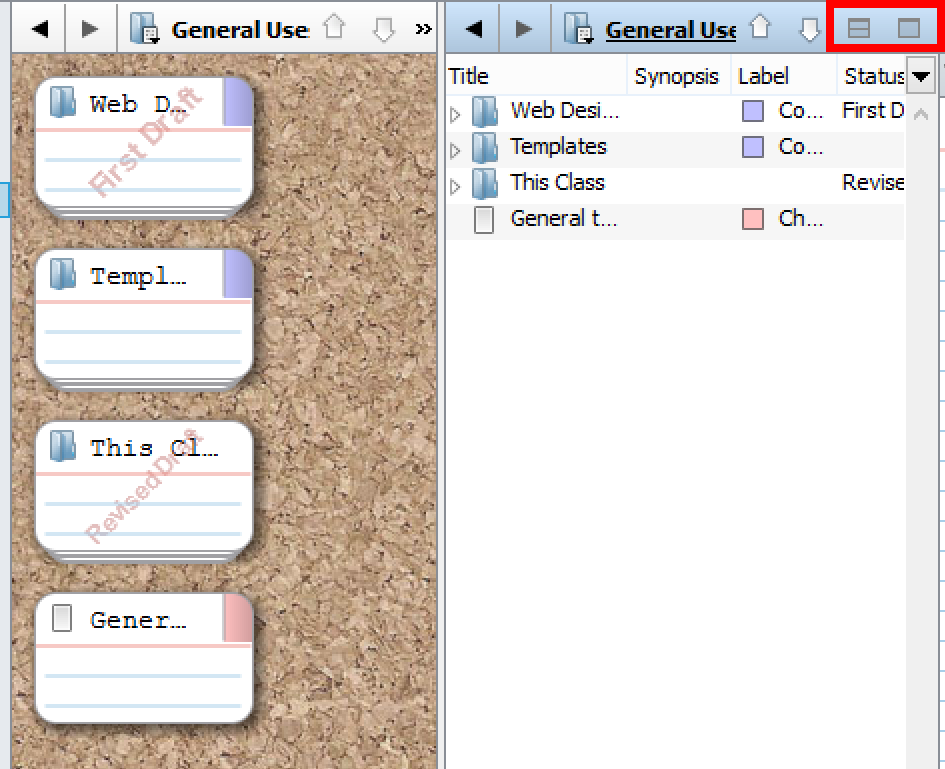Screen dimensions: 945x769
Task: Click the single-pane icon in the outliner header
Action: [908, 29]
